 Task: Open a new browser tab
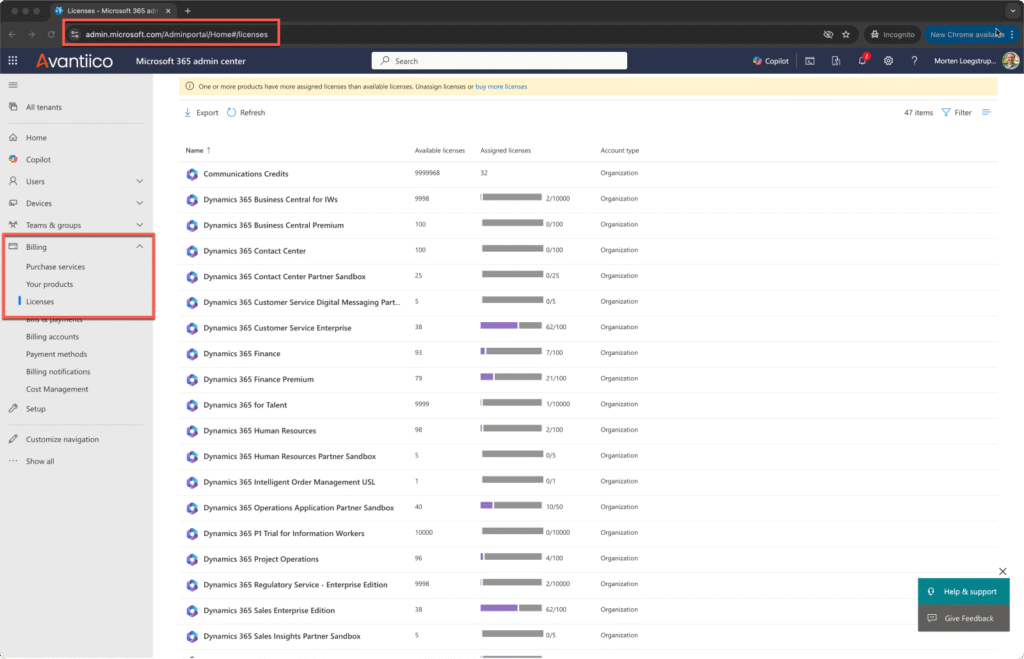[187, 10]
